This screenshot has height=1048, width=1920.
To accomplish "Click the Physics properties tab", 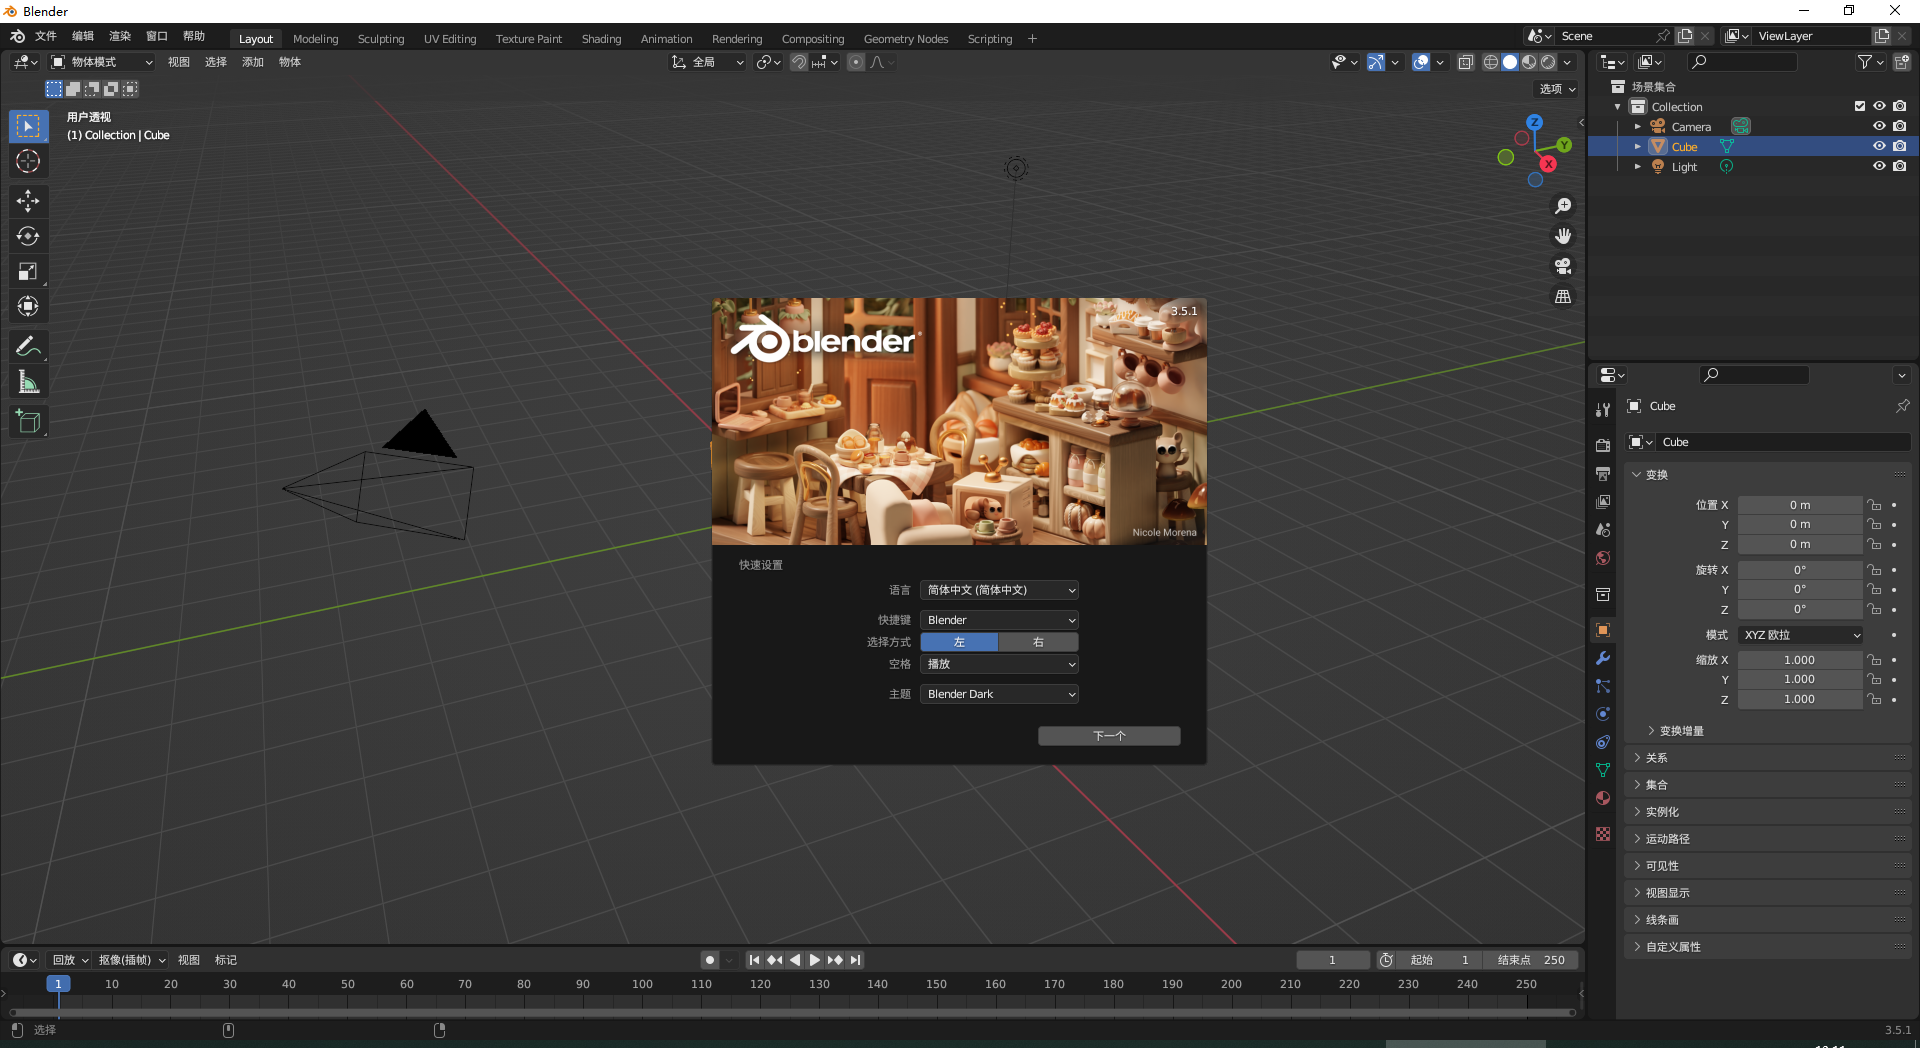I will coord(1602,714).
